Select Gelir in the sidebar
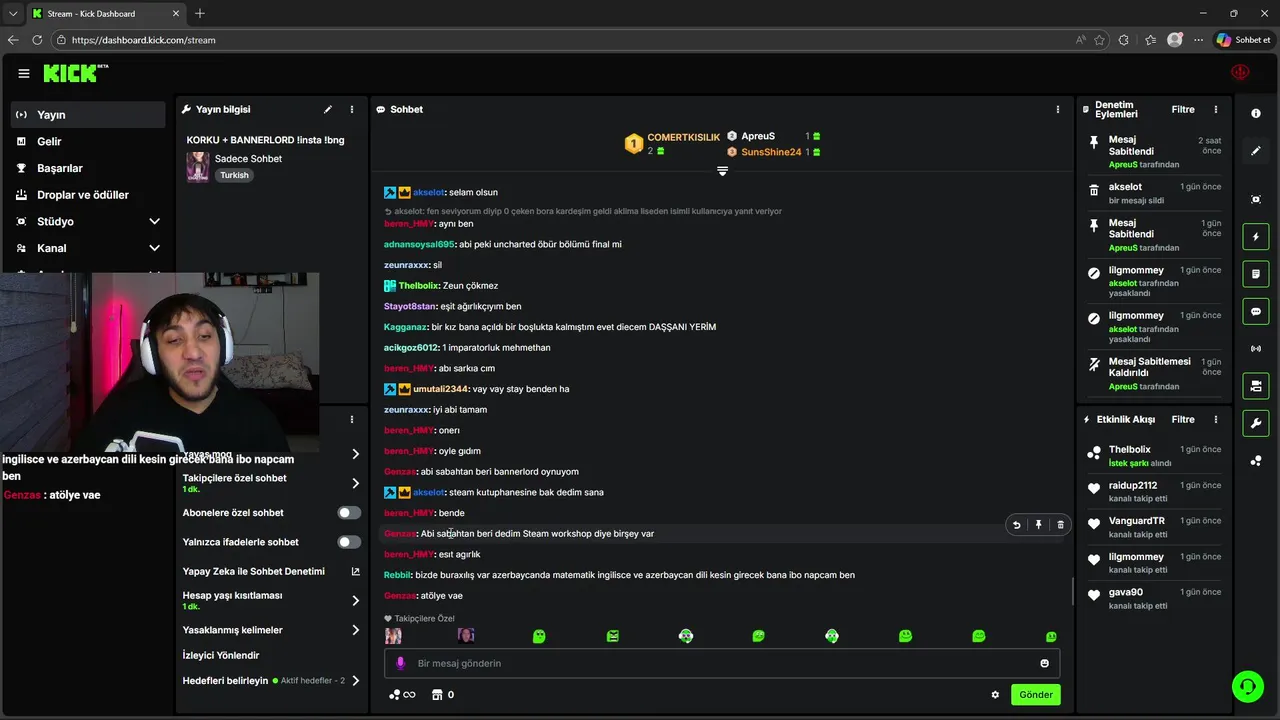 88,141
